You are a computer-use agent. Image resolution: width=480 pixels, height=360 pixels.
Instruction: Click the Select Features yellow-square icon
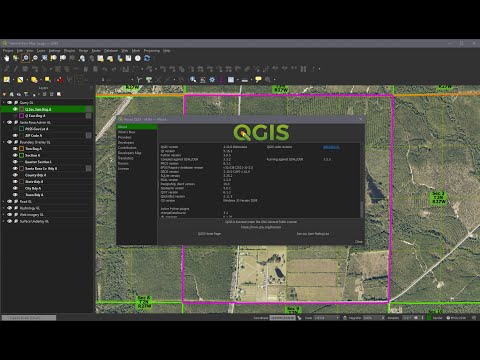(6, 80)
